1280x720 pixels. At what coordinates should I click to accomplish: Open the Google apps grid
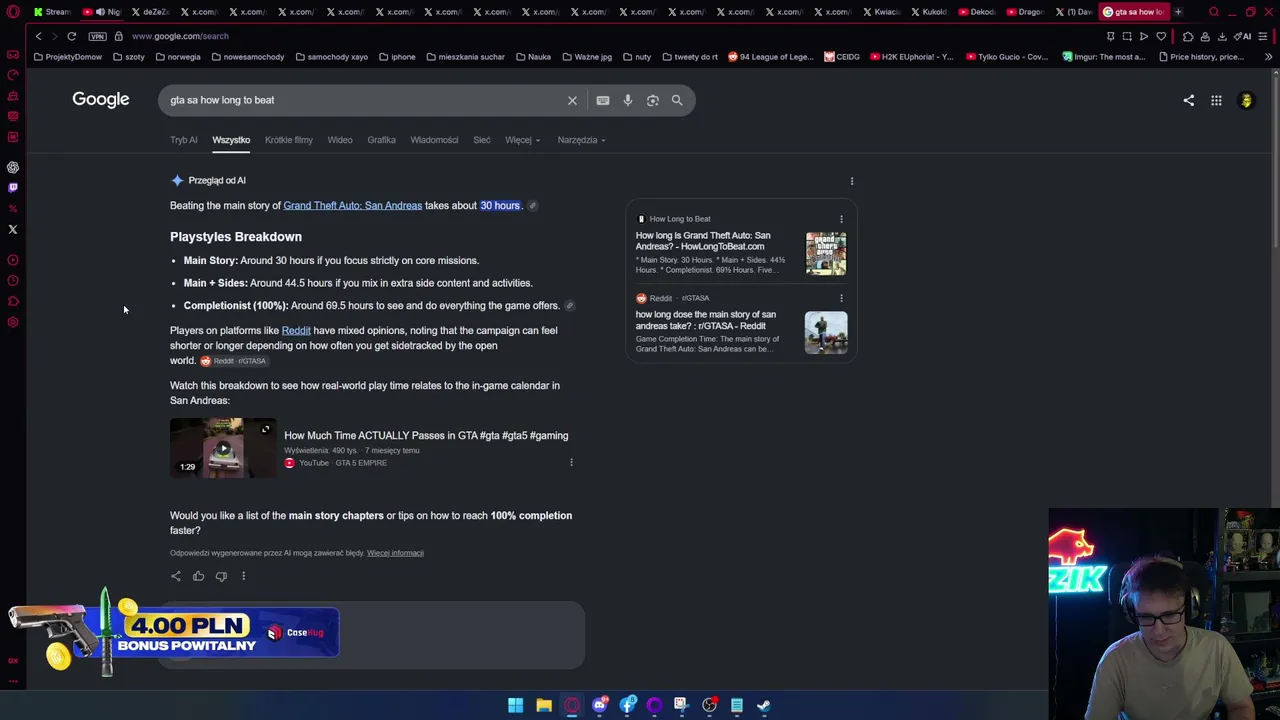pyautogui.click(x=1216, y=100)
